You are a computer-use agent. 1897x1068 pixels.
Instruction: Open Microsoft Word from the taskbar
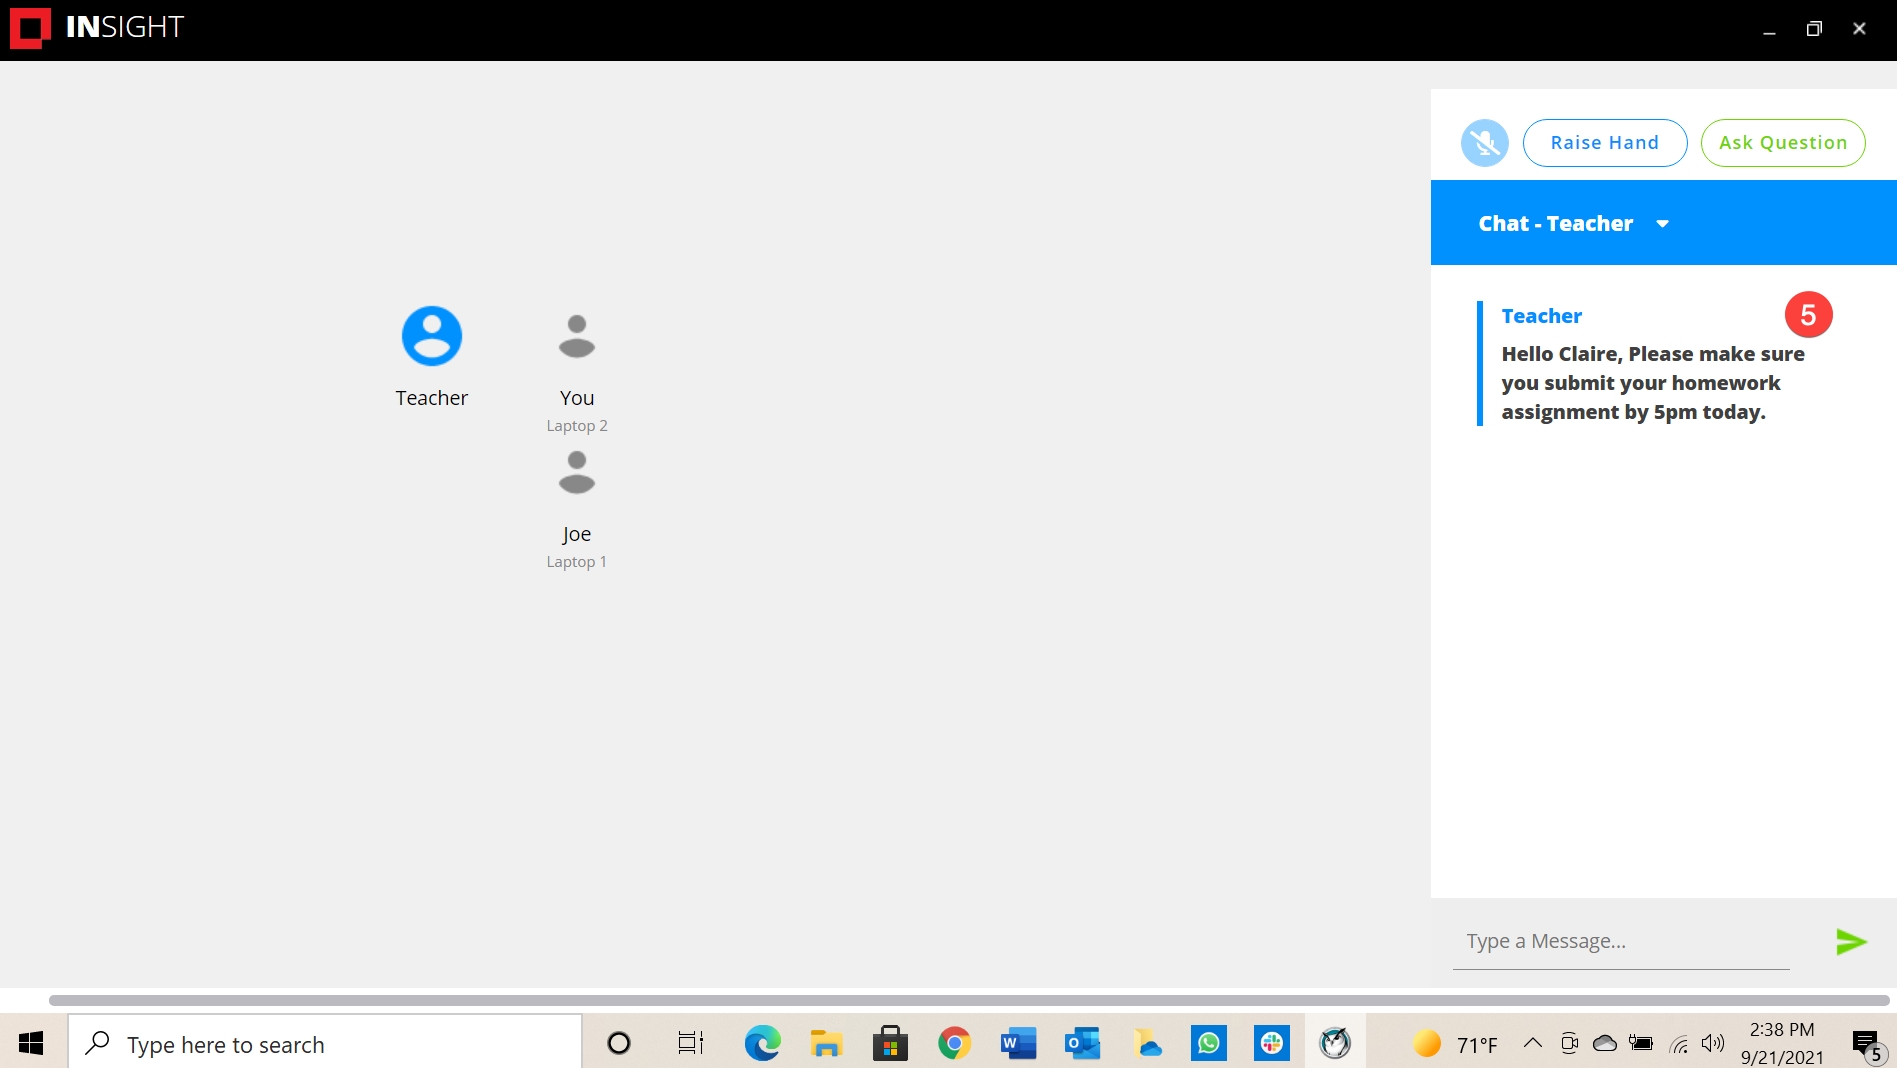(x=1018, y=1044)
